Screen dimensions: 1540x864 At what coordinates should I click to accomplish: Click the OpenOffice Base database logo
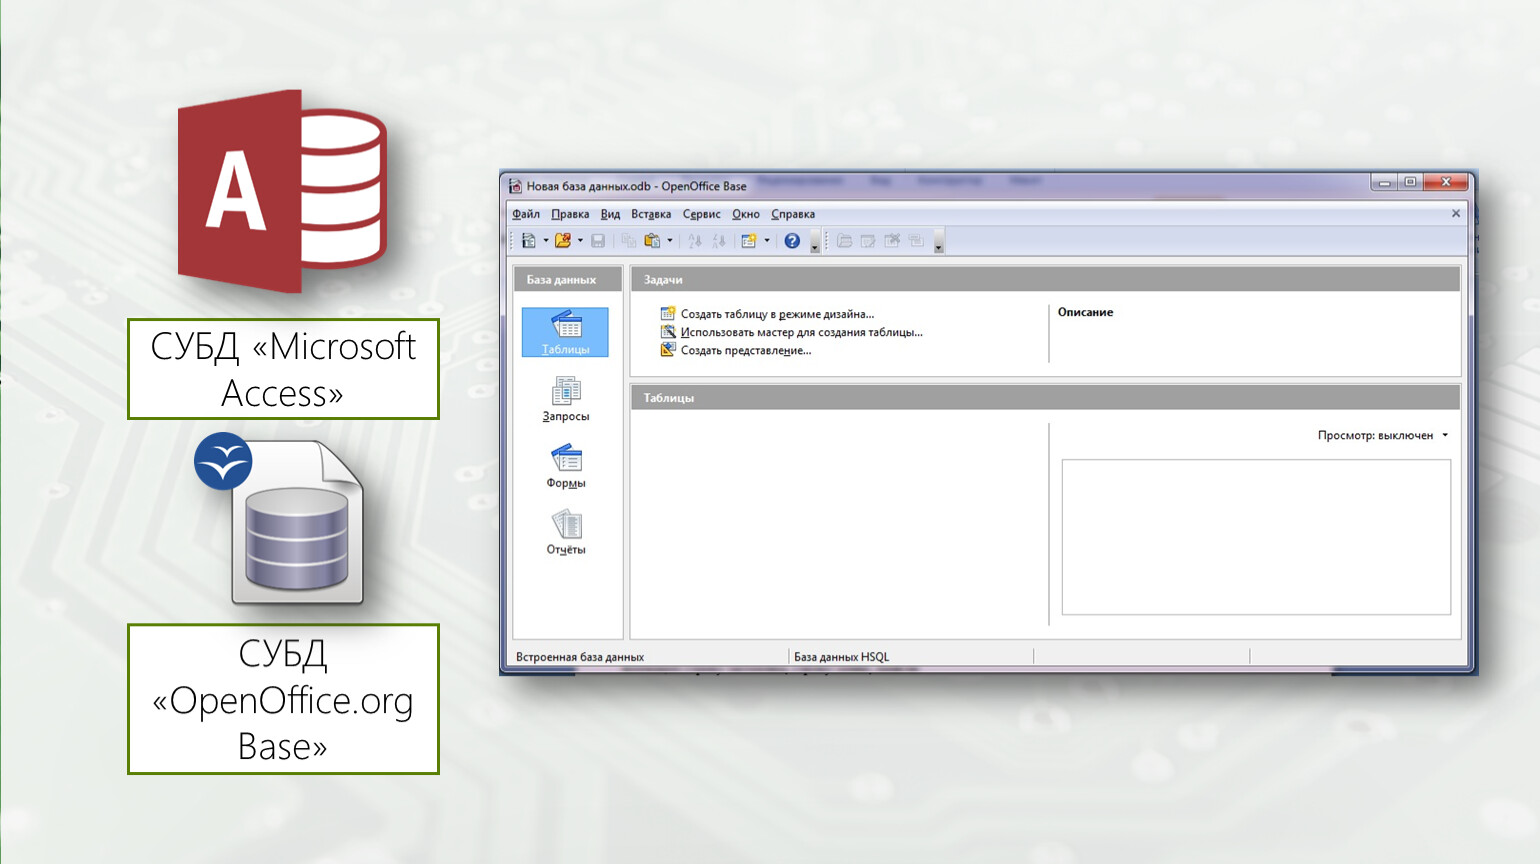click(280, 518)
